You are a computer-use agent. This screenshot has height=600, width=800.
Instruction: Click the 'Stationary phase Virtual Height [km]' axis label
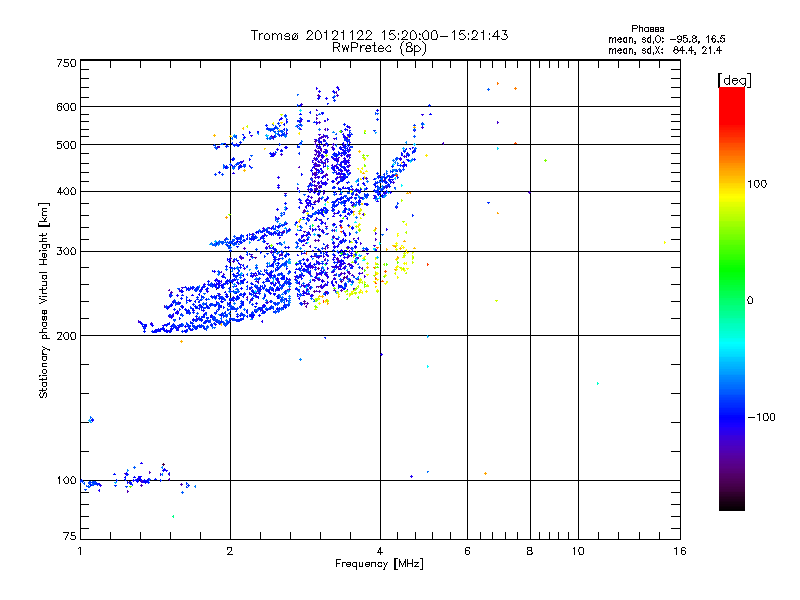(x=44, y=300)
